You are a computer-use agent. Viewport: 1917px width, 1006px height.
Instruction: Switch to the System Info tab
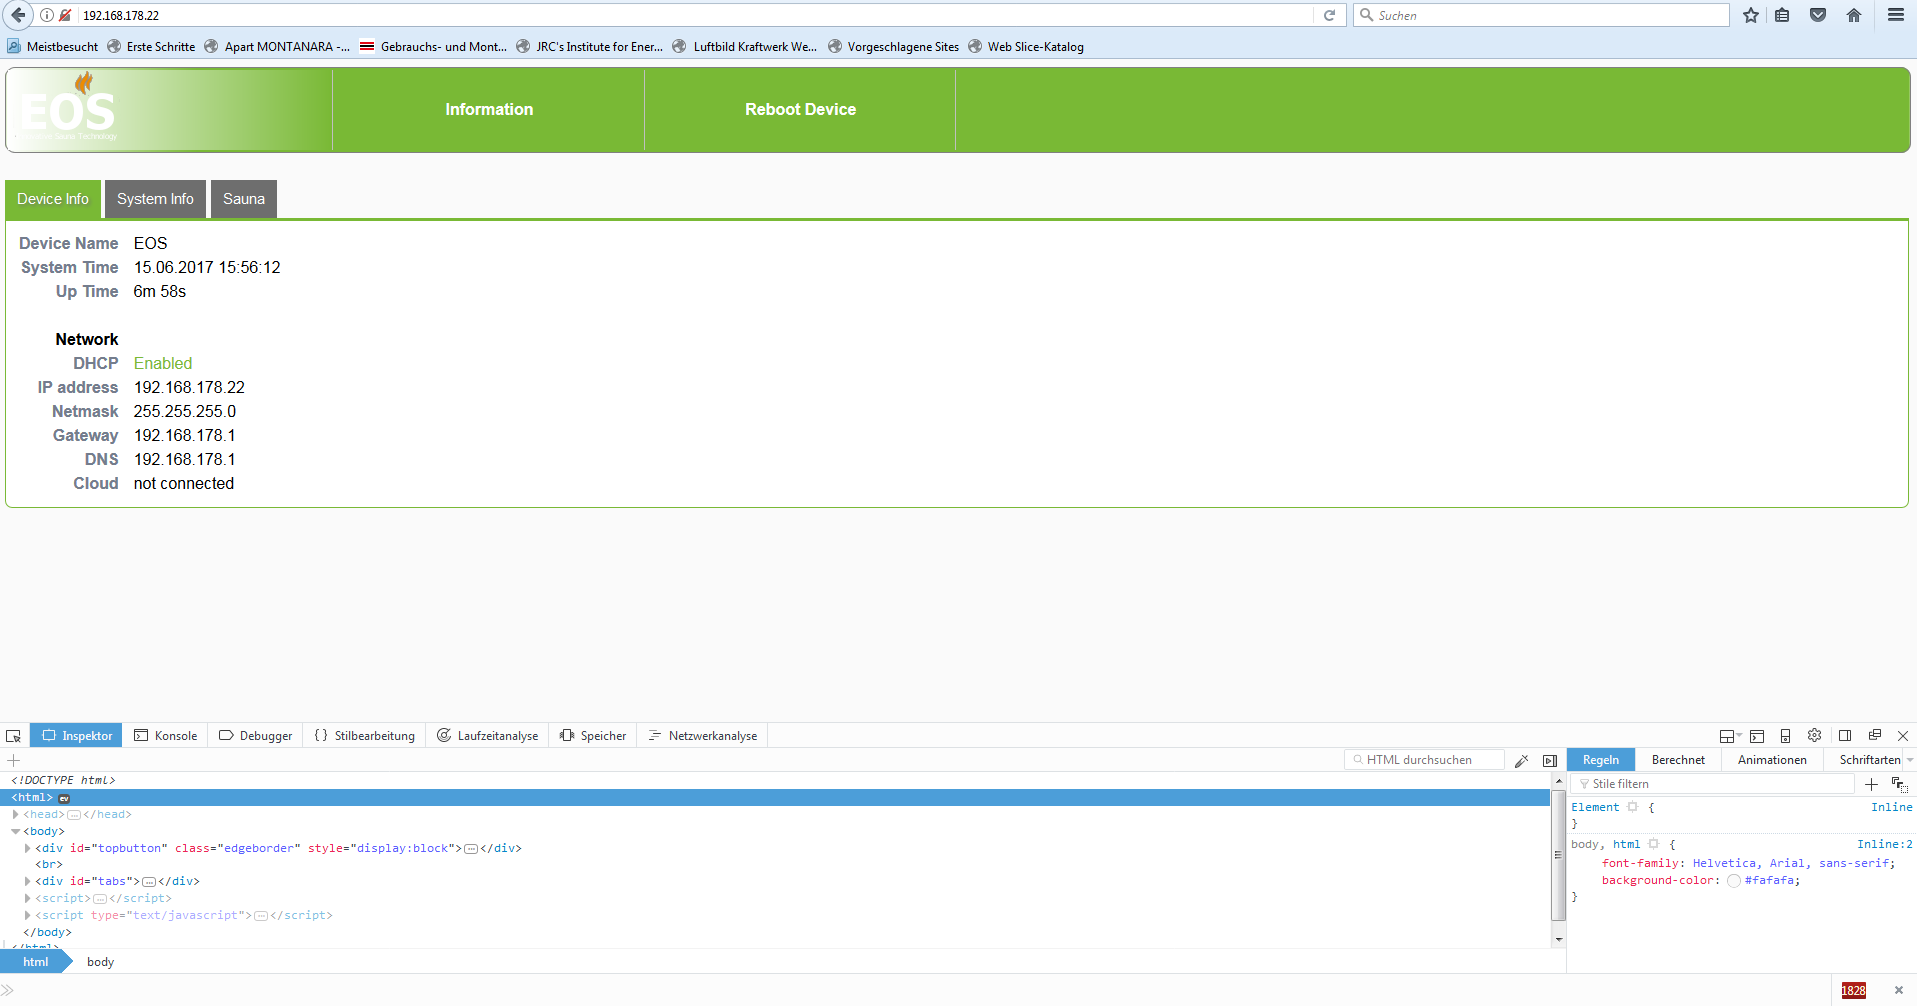[x=155, y=199]
